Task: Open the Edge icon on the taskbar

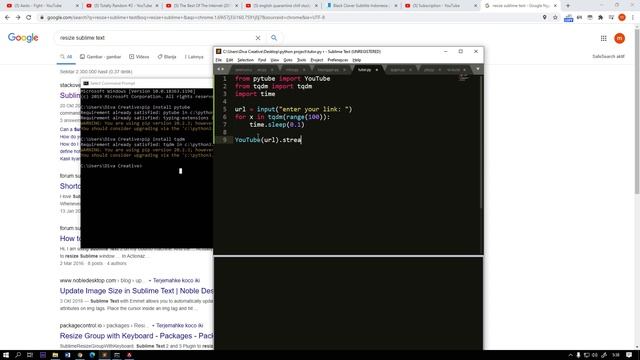Action: tap(92, 355)
